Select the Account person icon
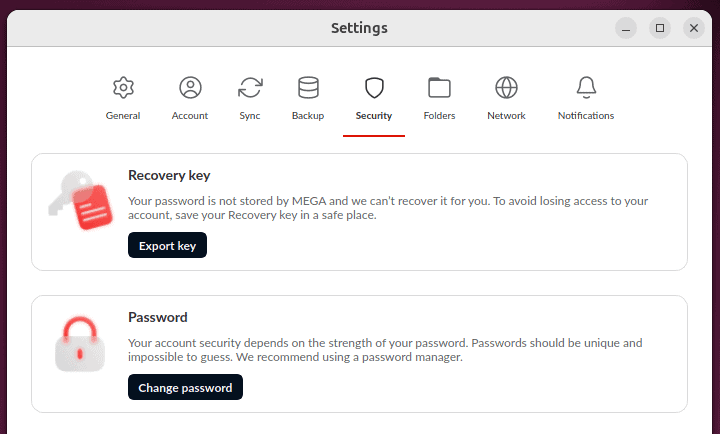720x434 pixels. tap(190, 87)
